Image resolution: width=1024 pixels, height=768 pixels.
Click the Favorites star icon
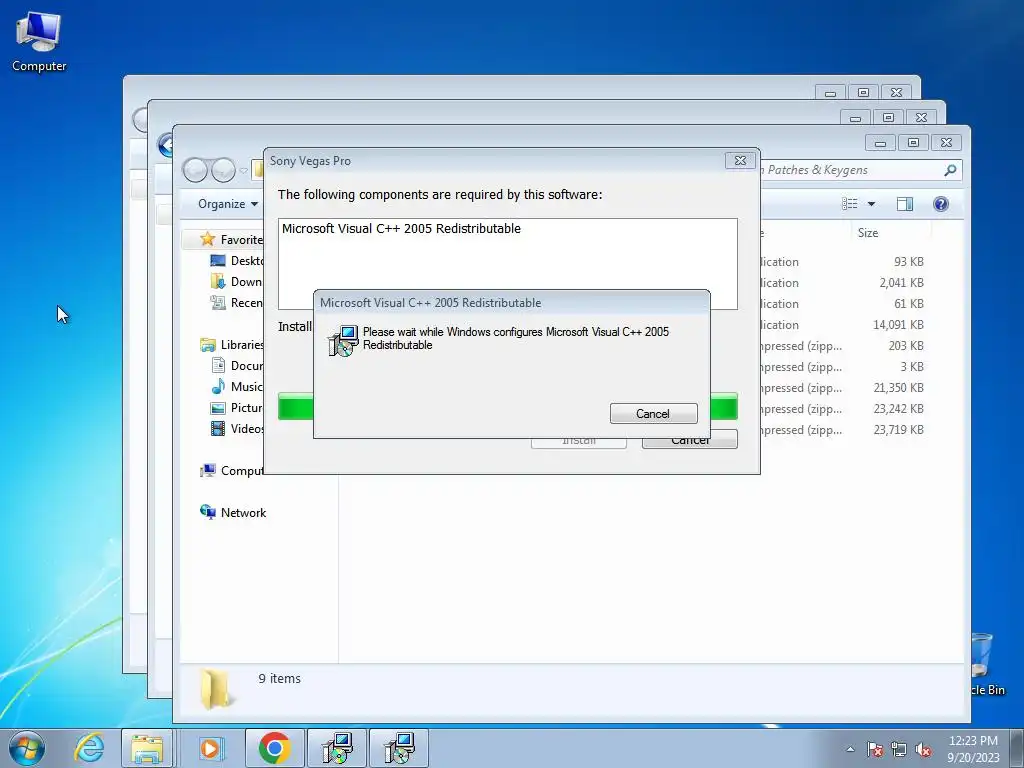click(x=208, y=239)
